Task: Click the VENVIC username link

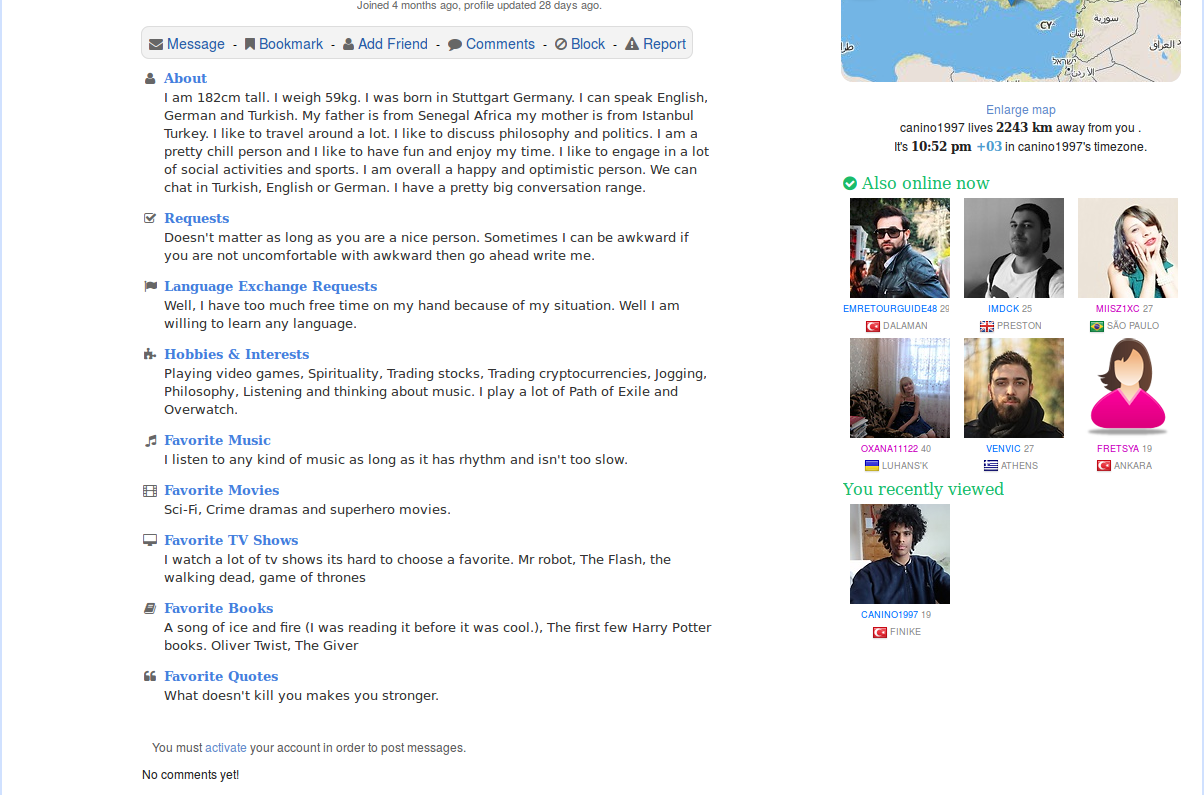Action: [x=1003, y=449]
